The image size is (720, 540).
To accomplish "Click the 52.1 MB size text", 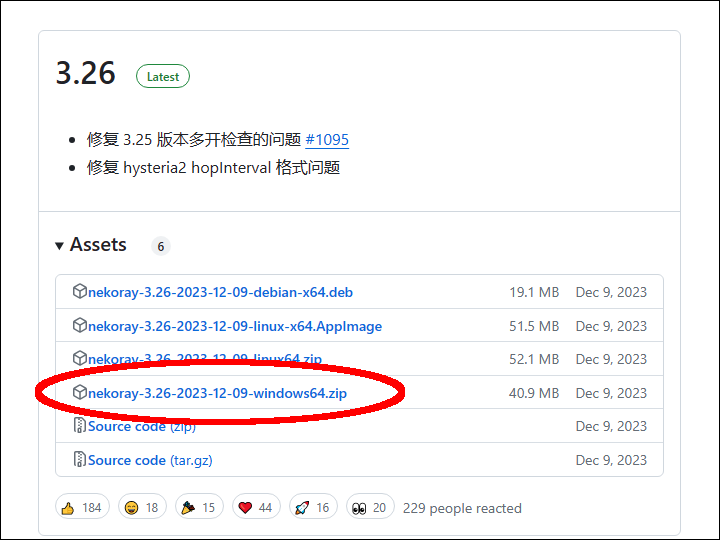I will point(534,359).
